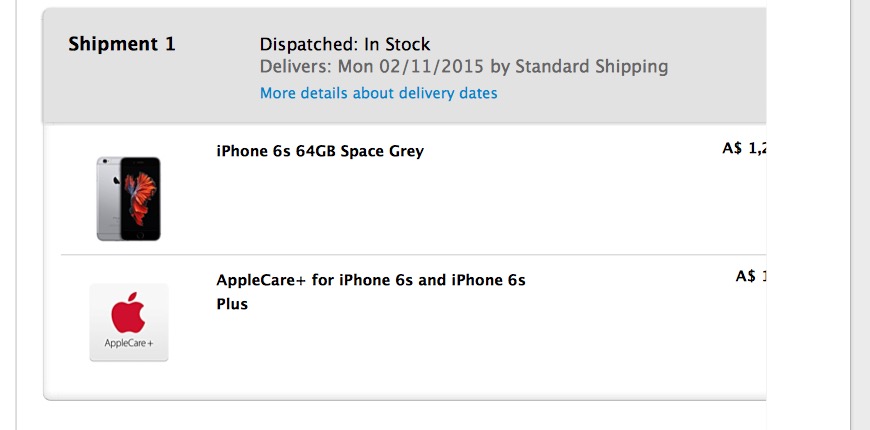870x430 pixels.
Task: Click the word Plus on AppleCare+ second line
Action: click(232, 304)
